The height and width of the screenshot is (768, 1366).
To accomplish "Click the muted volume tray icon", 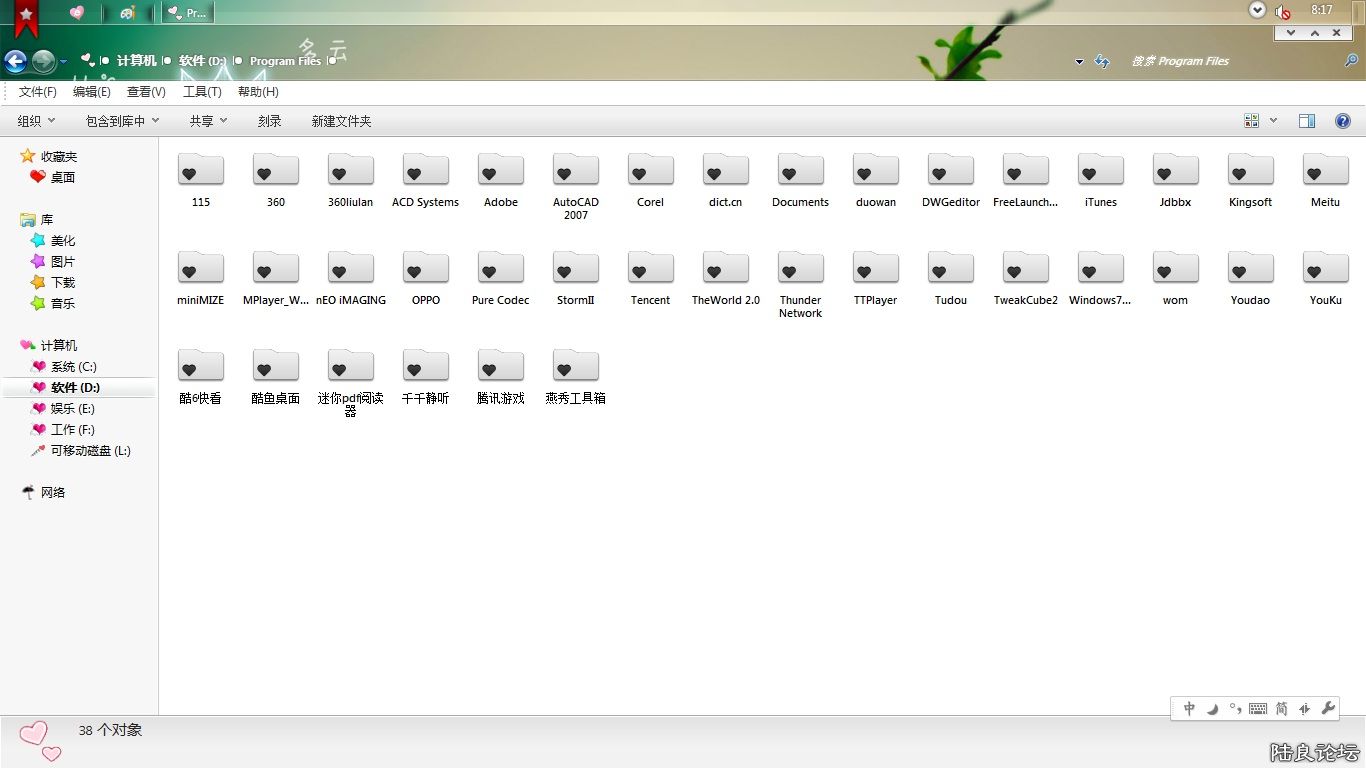I will 1282,11.
